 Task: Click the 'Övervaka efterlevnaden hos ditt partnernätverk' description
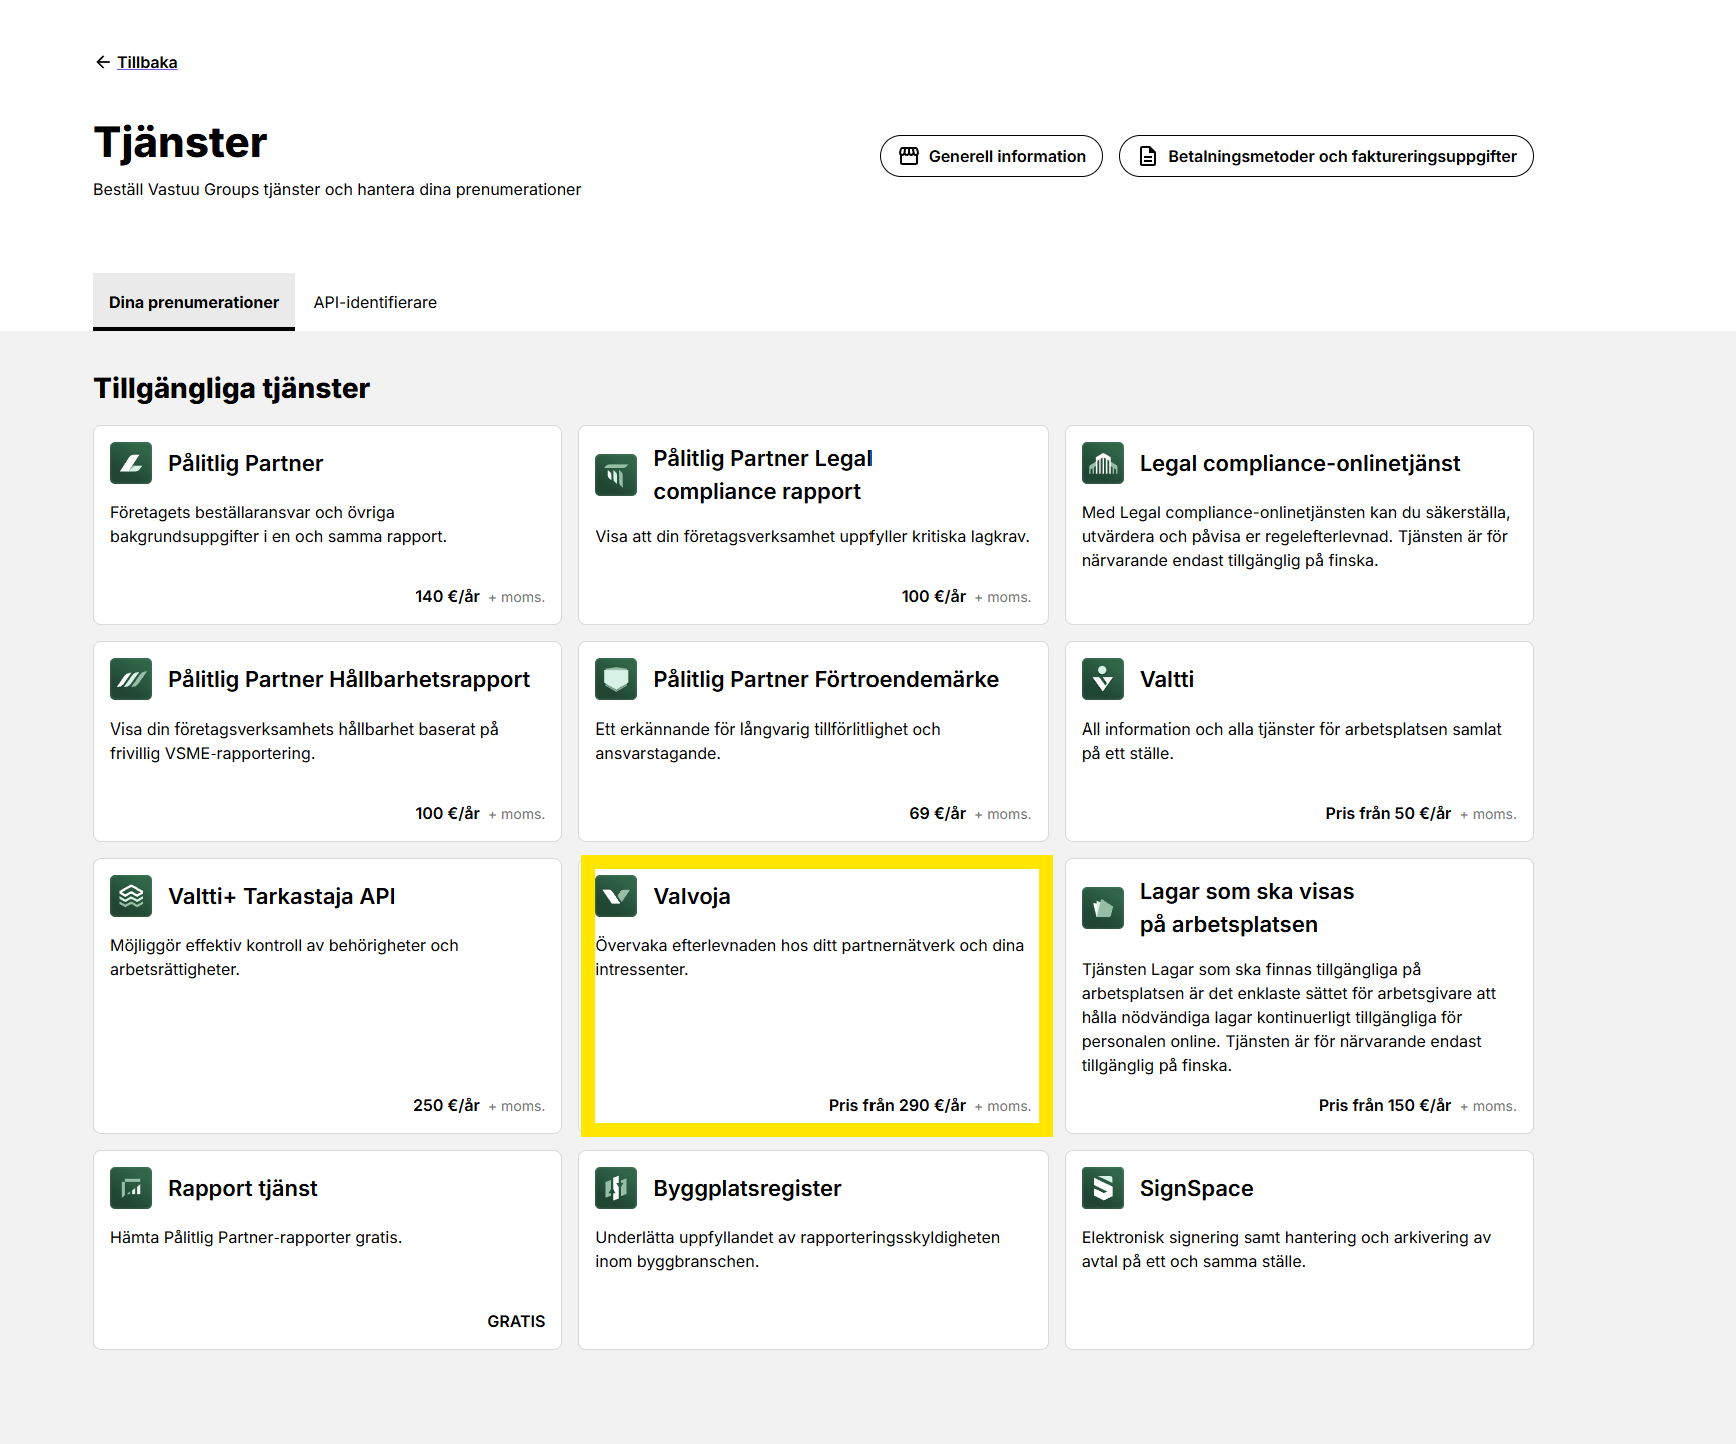[x=810, y=957]
